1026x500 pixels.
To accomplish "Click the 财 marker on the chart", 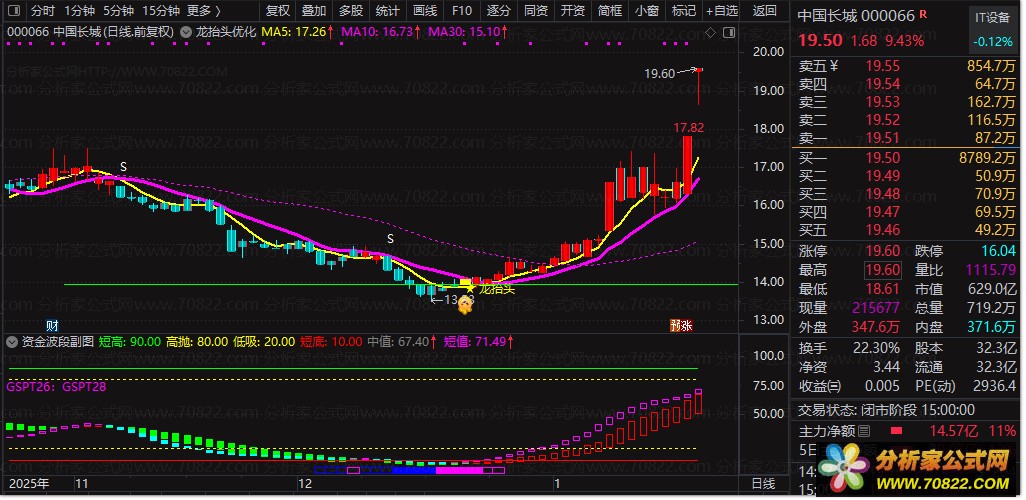I will point(52,325).
